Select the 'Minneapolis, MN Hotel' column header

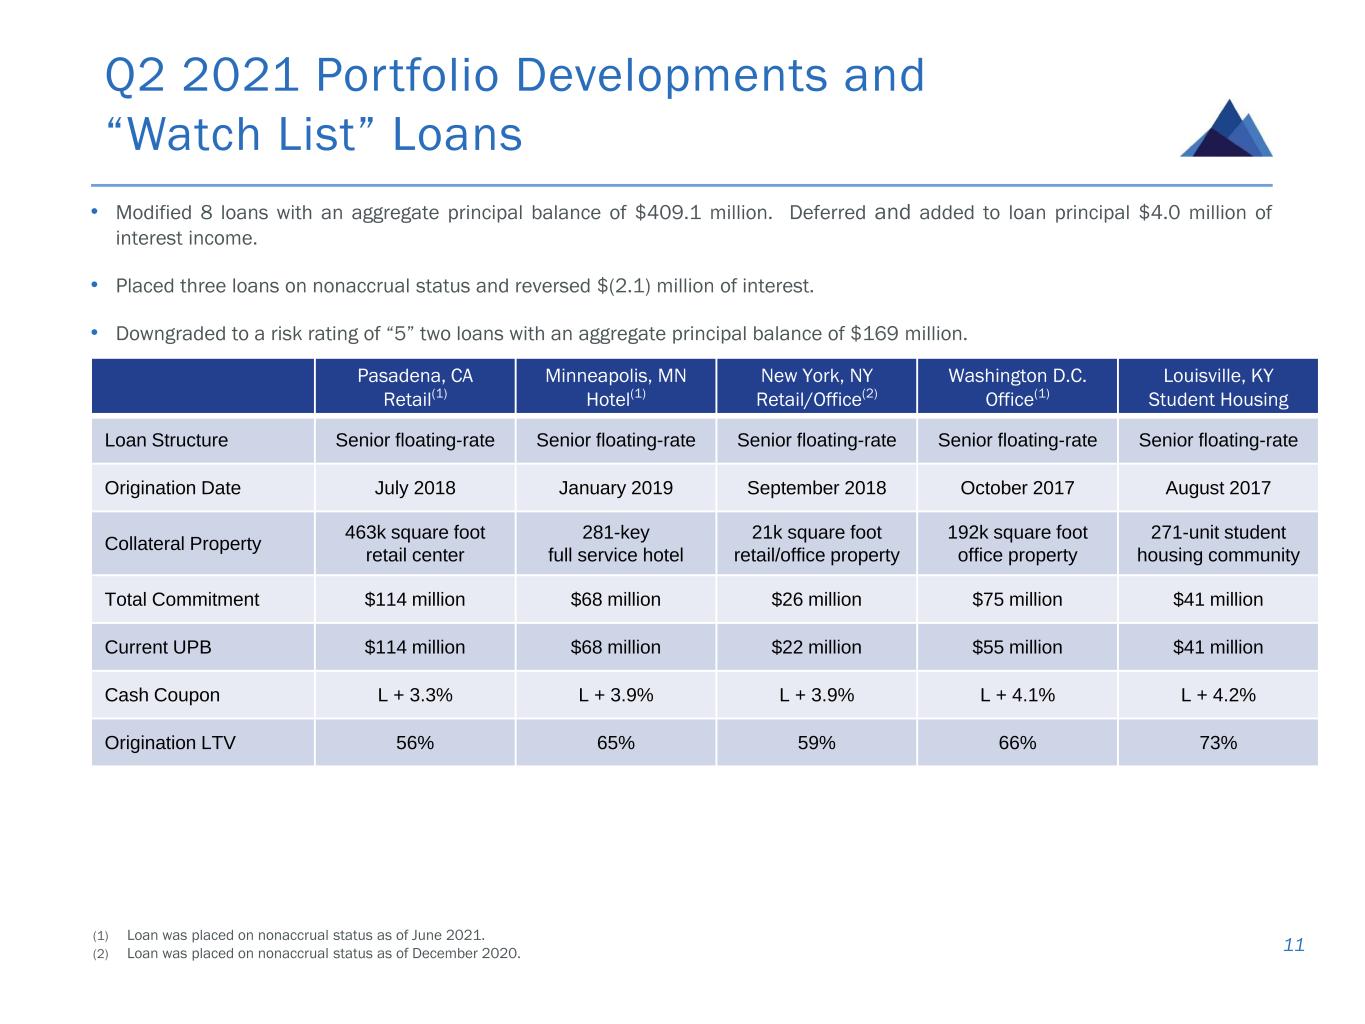615,388
